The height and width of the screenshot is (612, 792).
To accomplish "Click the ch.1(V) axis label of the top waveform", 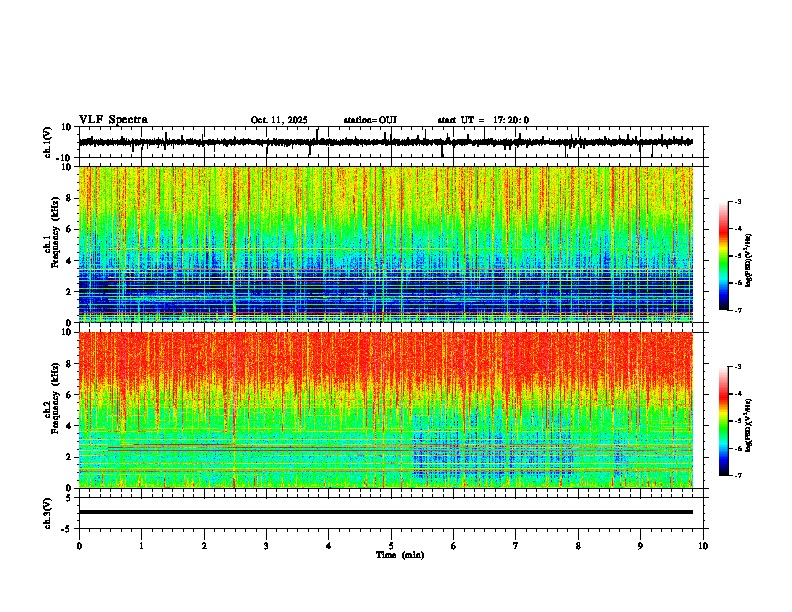I will [48, 142].
